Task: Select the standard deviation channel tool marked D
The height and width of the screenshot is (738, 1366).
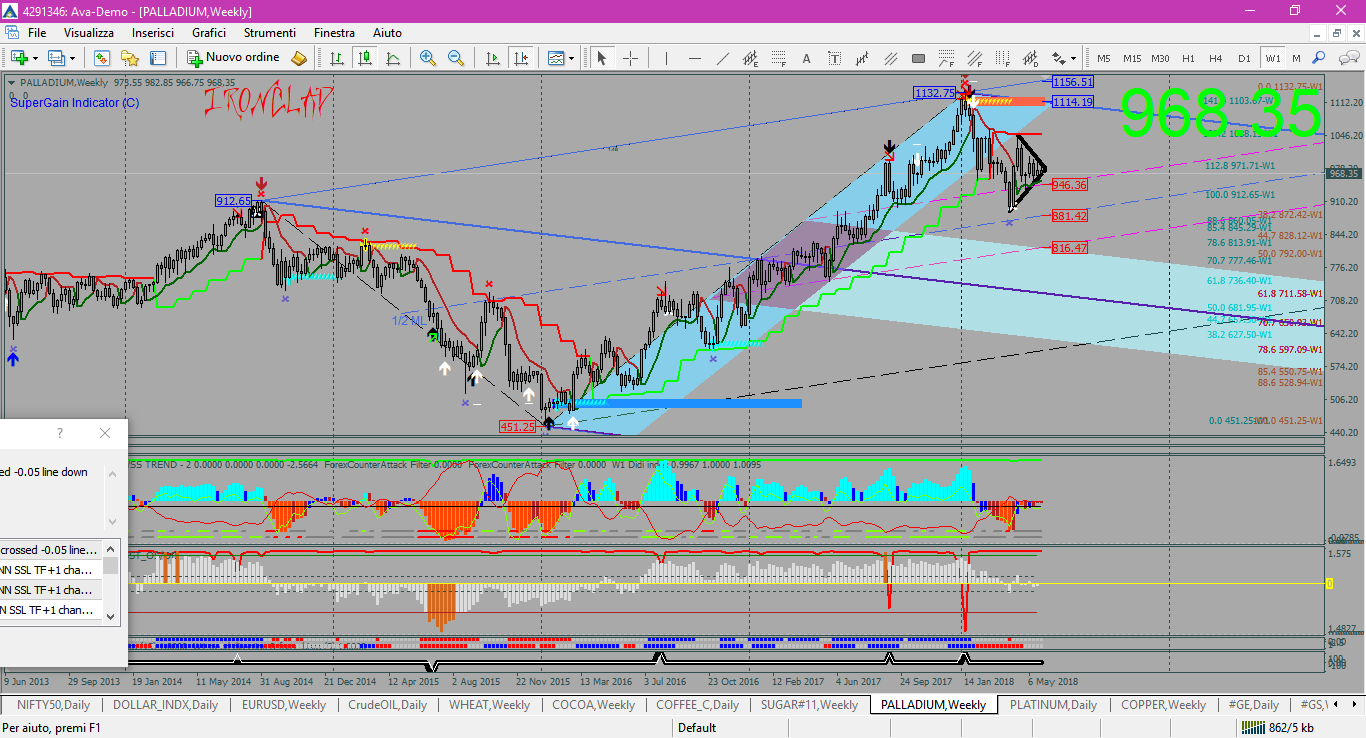Action: pyautogui.click(x=1030, y=58)
